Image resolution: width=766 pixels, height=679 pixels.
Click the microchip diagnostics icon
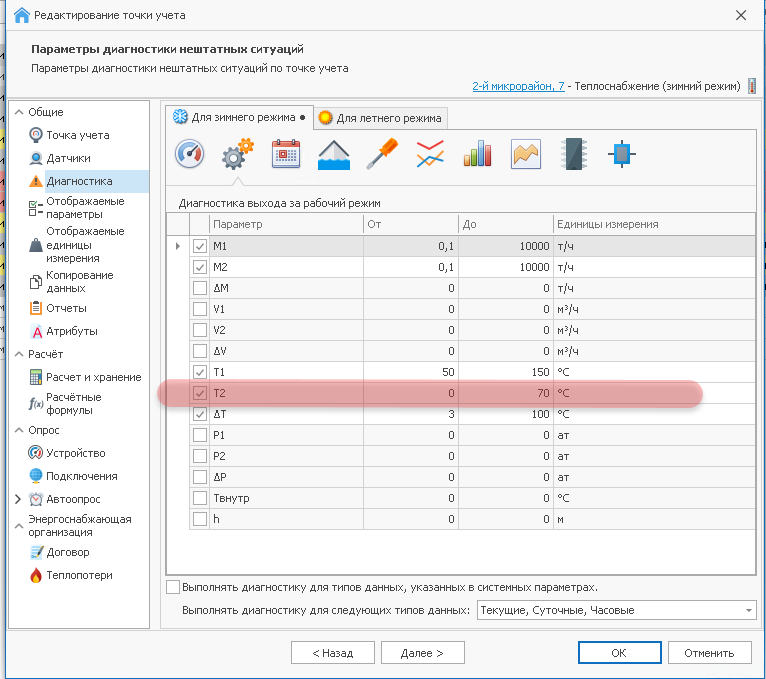(x=573, y=154)
